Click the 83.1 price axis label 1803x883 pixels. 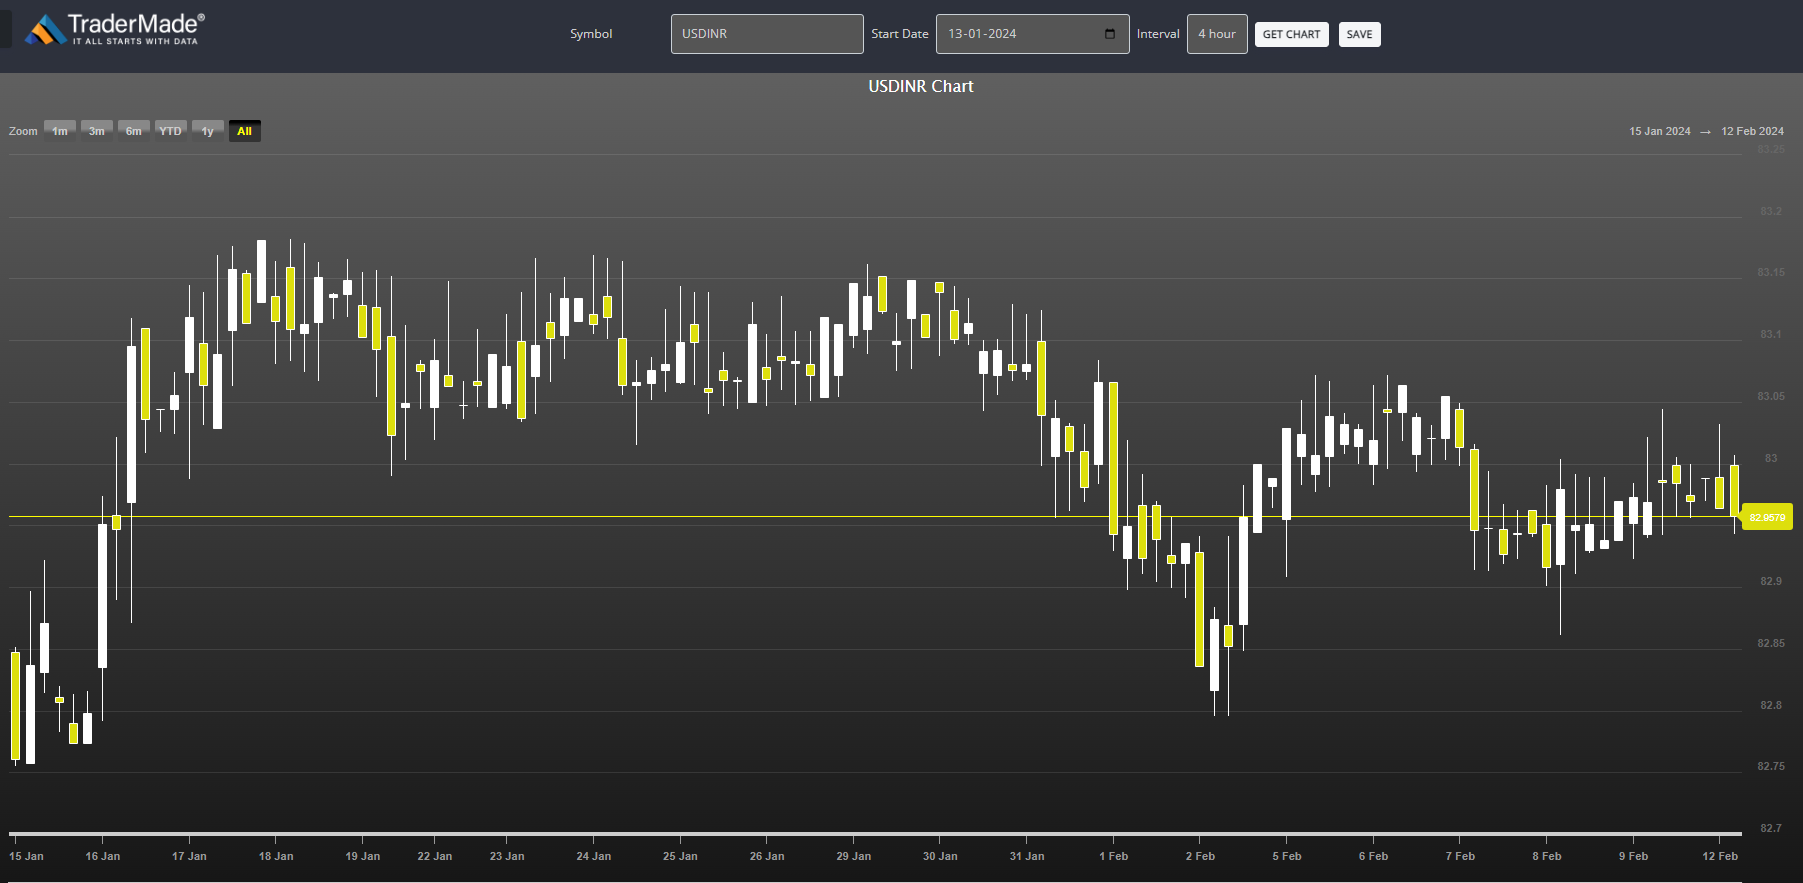[x=1771, y=334]
